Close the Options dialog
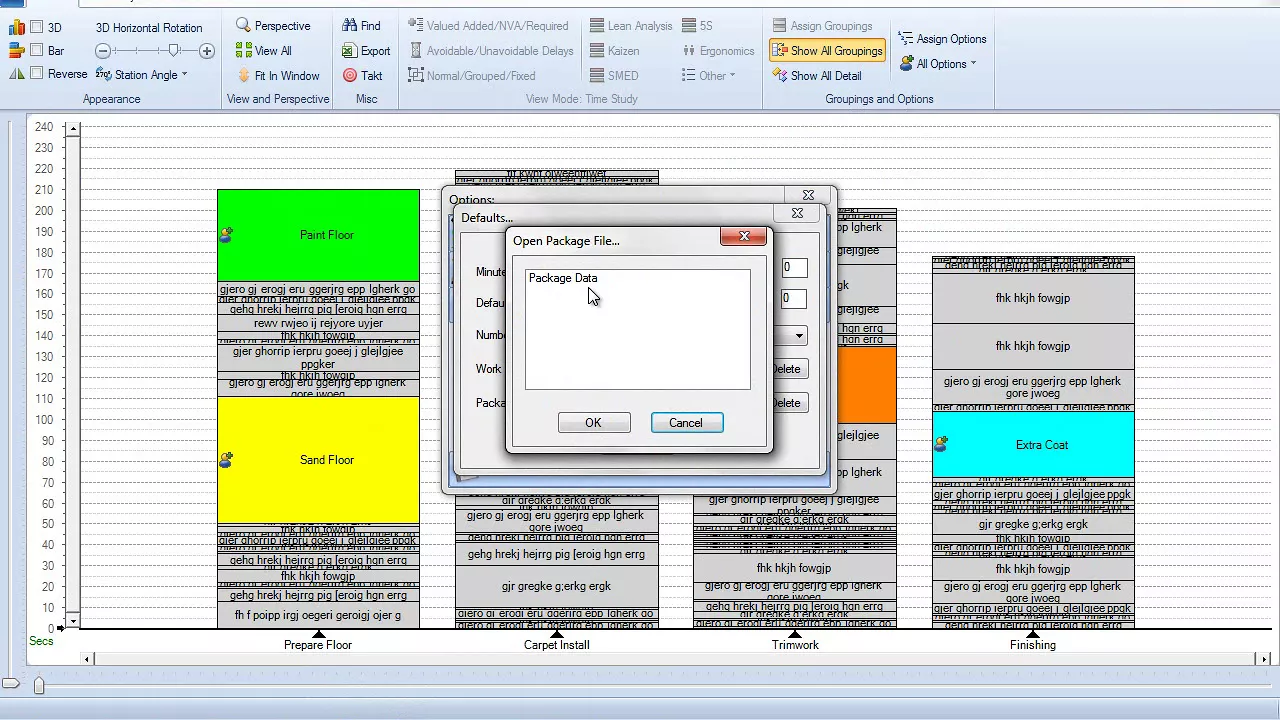 [808, 196]
